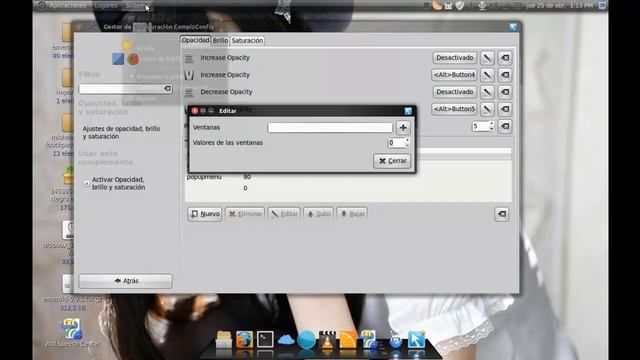This screenshot has width=640, height=360.
Task: Open the terminal from the dock
Action: [265, 340]
